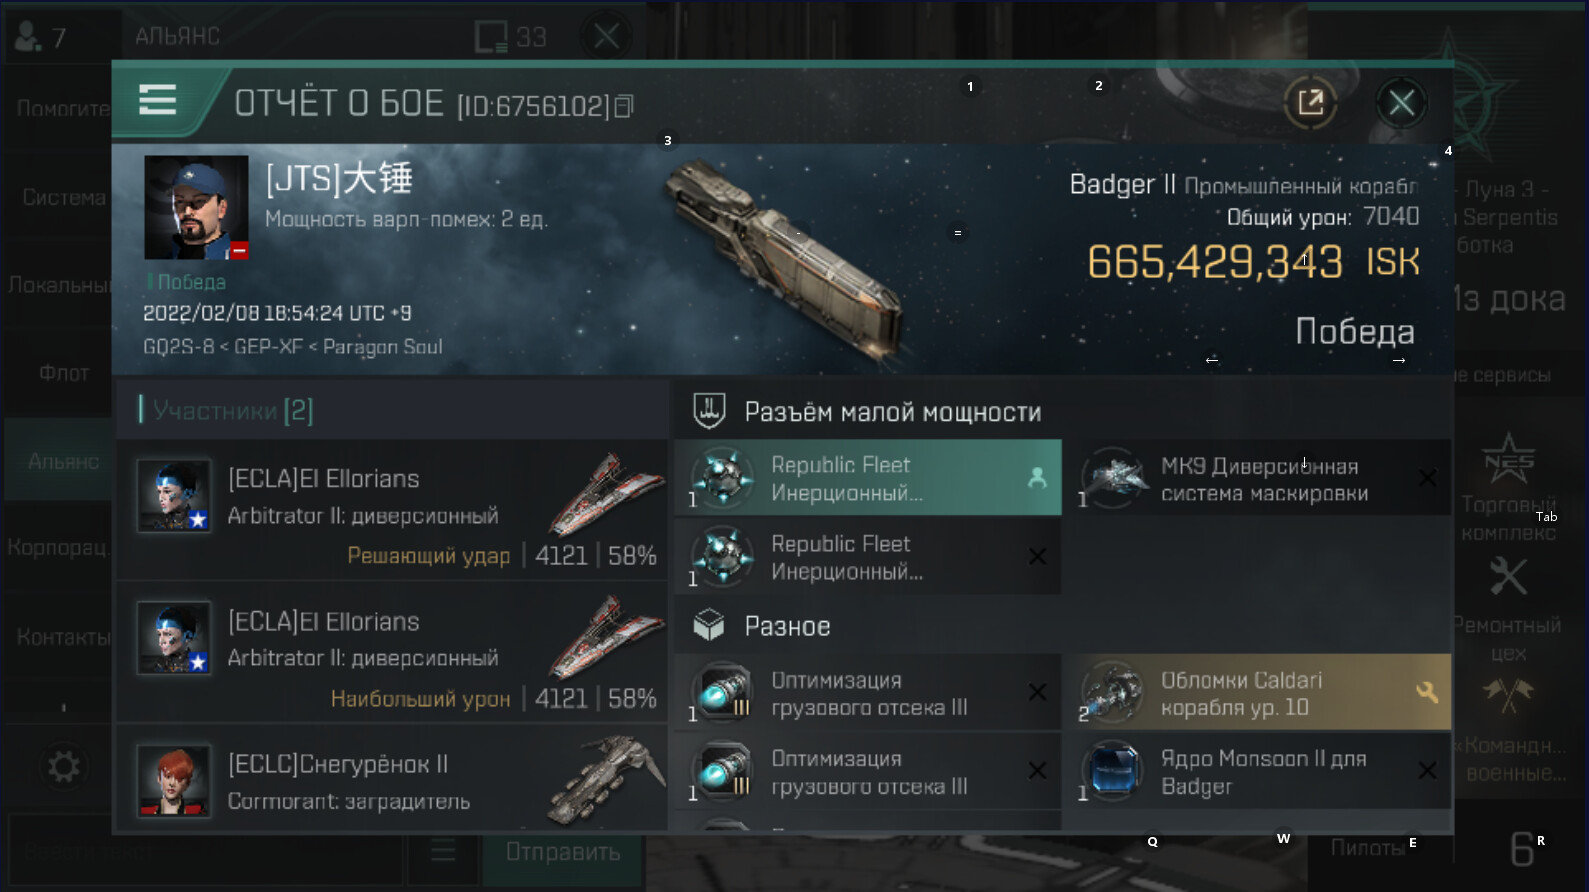The image size is (1589, 892).
Task: Select the Обломки Caldari корабля ур. 10 item
Action: [x=1261, y=693]
